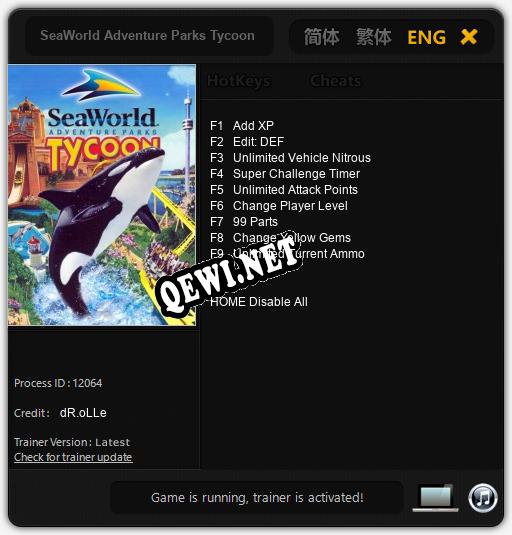Click the Process ID: 12064 text
The image size is (512, 535).
pyautogui.click(x=58, y=383)
